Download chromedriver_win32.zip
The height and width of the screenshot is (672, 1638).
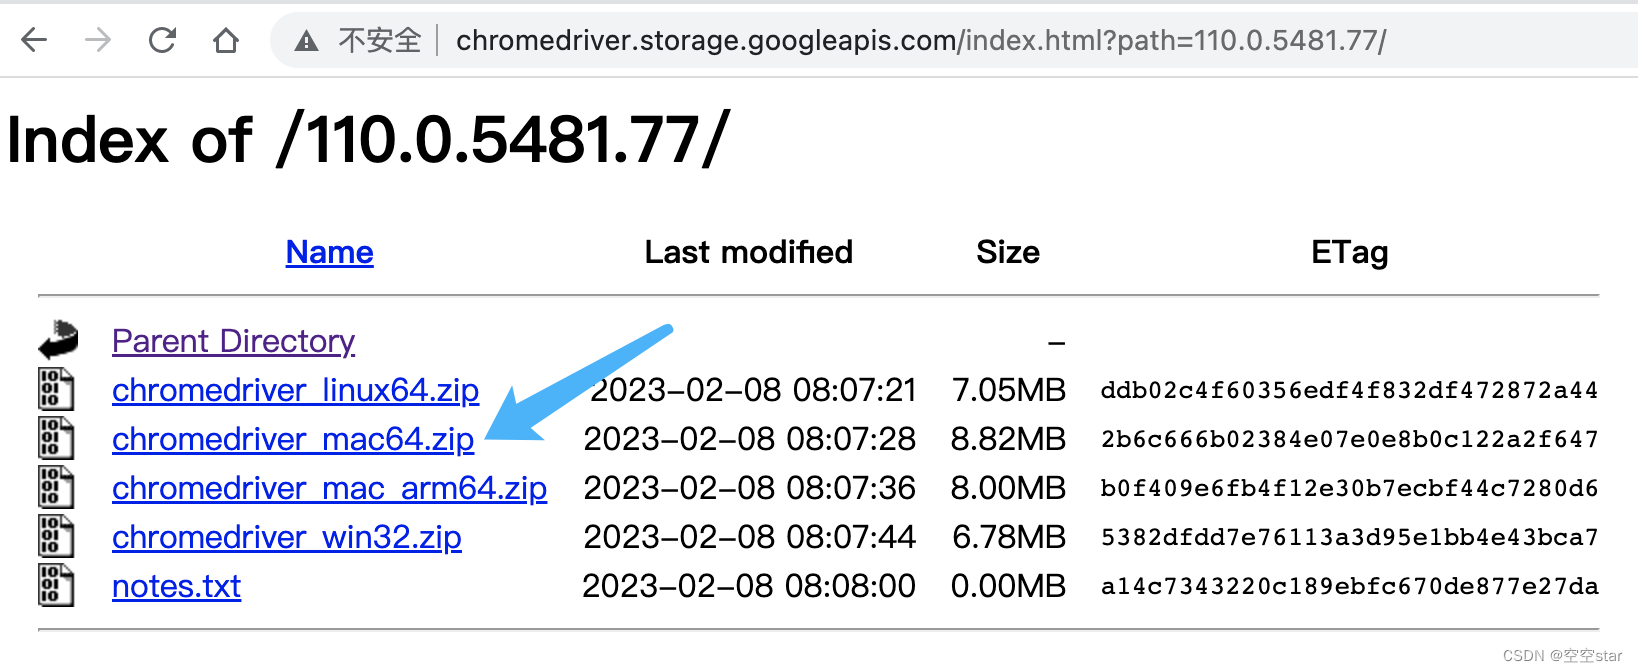click(x=286, y=537)
